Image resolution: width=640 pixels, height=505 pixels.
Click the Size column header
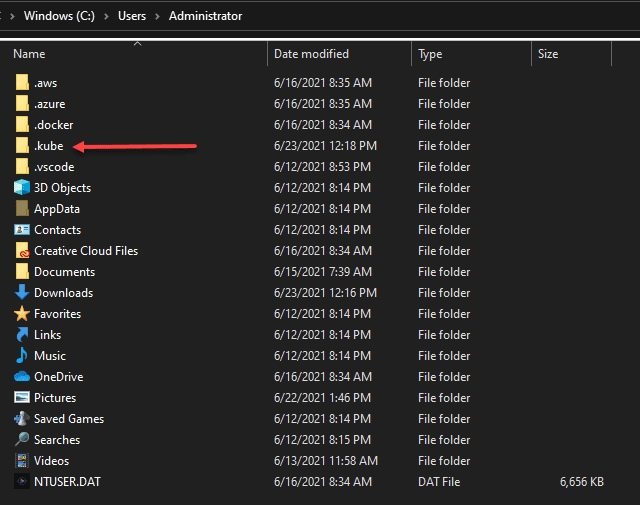coord(548,54)
